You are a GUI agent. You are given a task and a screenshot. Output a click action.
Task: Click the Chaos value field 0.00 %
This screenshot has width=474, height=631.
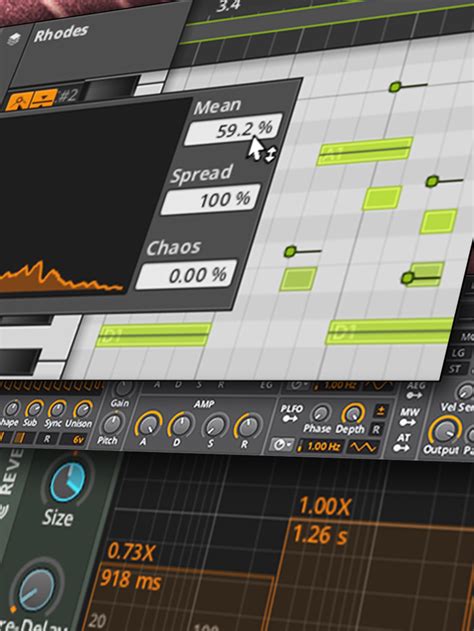click(x=186, y=275)
